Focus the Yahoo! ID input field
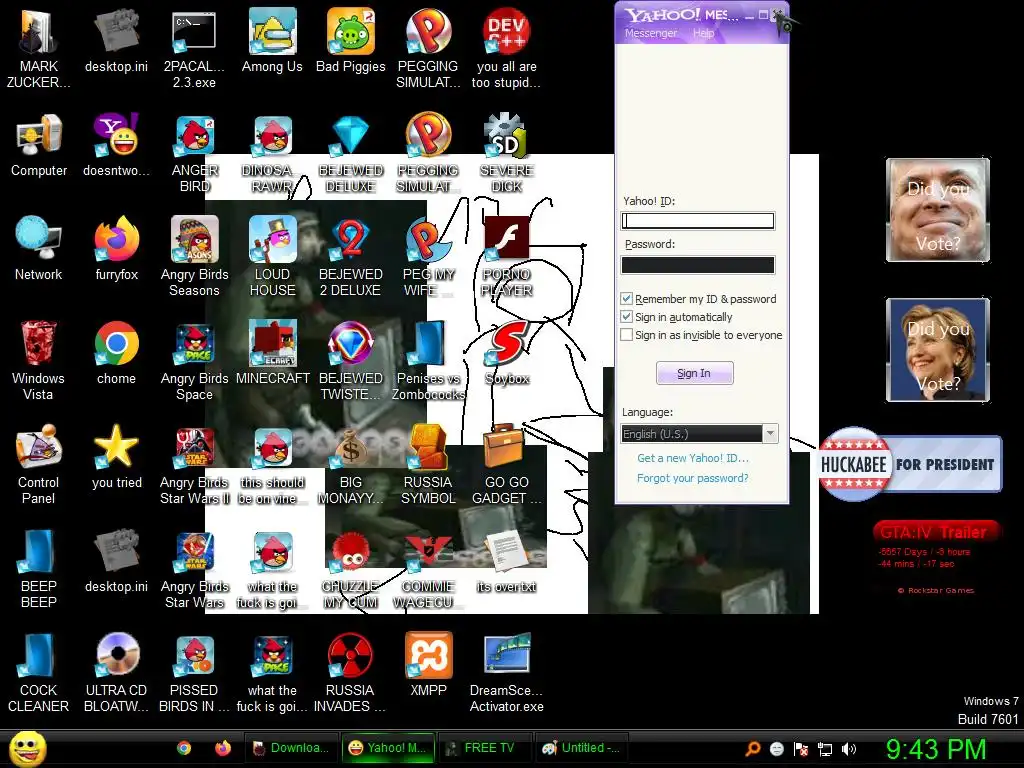Viewport: 1024px width, 768px height. [x=697, y=221]
